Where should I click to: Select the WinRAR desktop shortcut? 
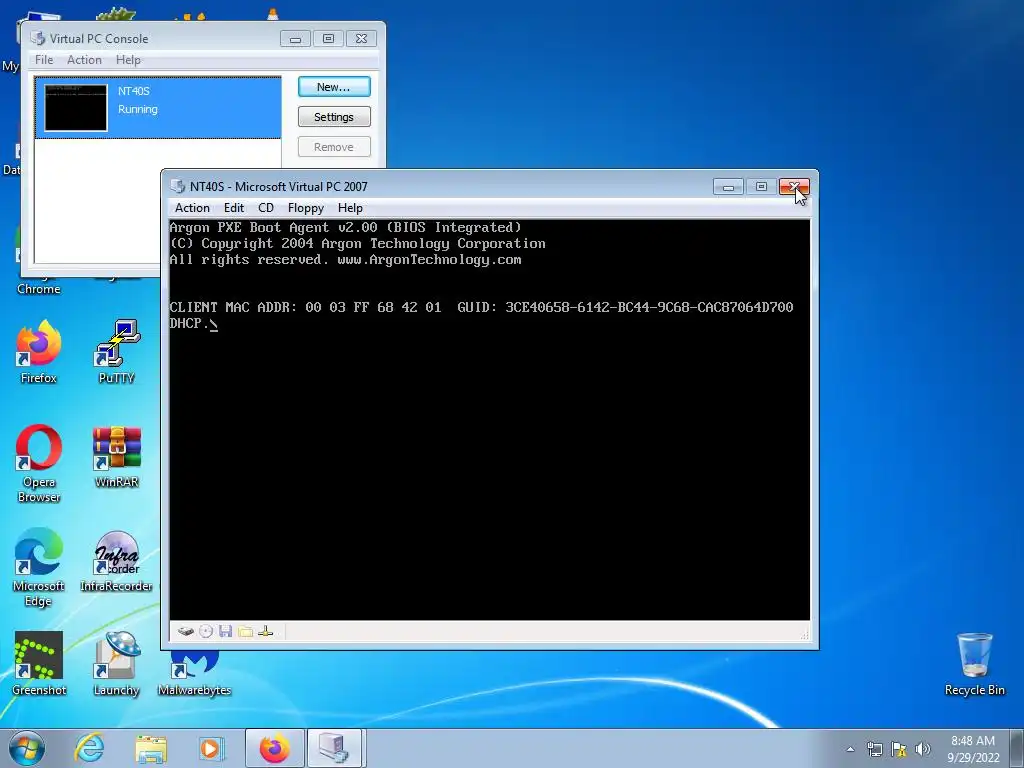(x=116, y=457)
